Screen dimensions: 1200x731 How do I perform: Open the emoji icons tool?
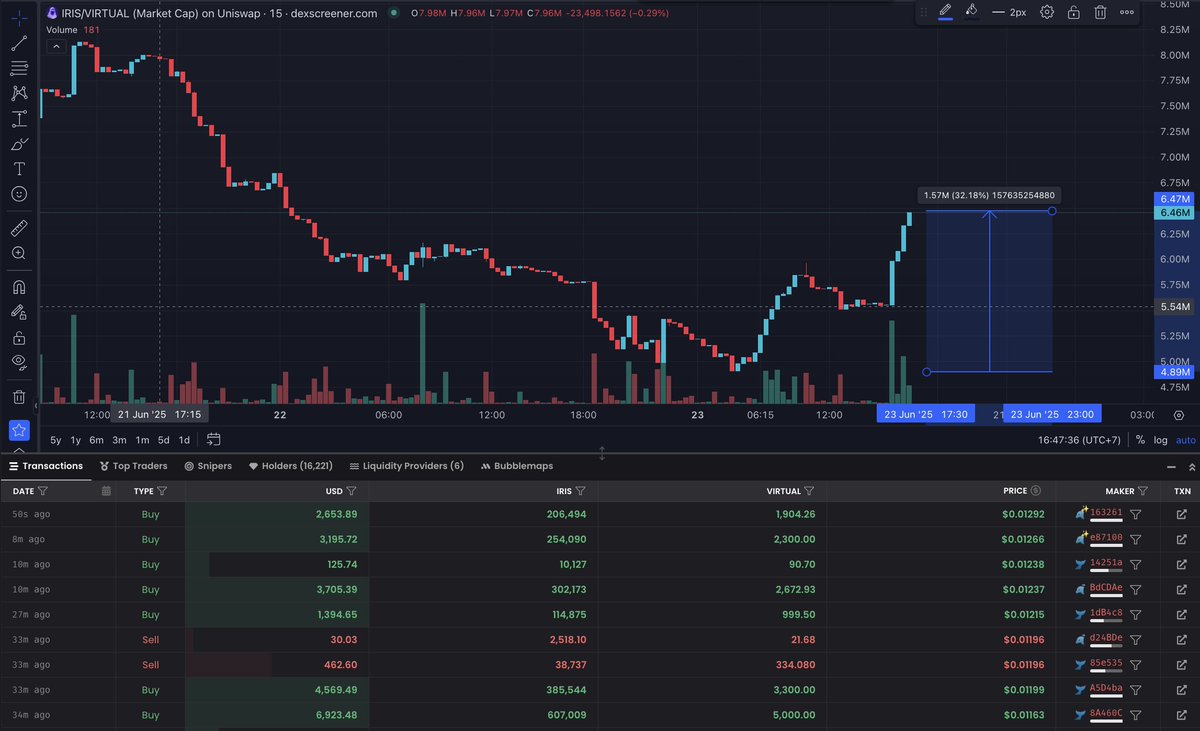click(19, 194)
